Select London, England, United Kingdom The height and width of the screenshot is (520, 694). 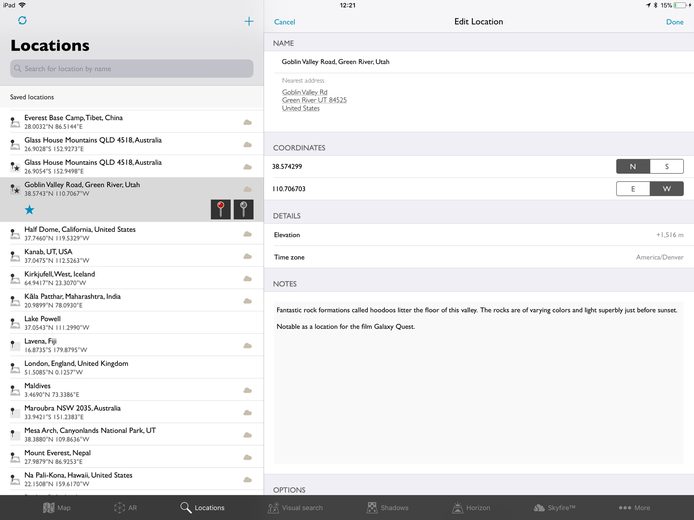132,367
